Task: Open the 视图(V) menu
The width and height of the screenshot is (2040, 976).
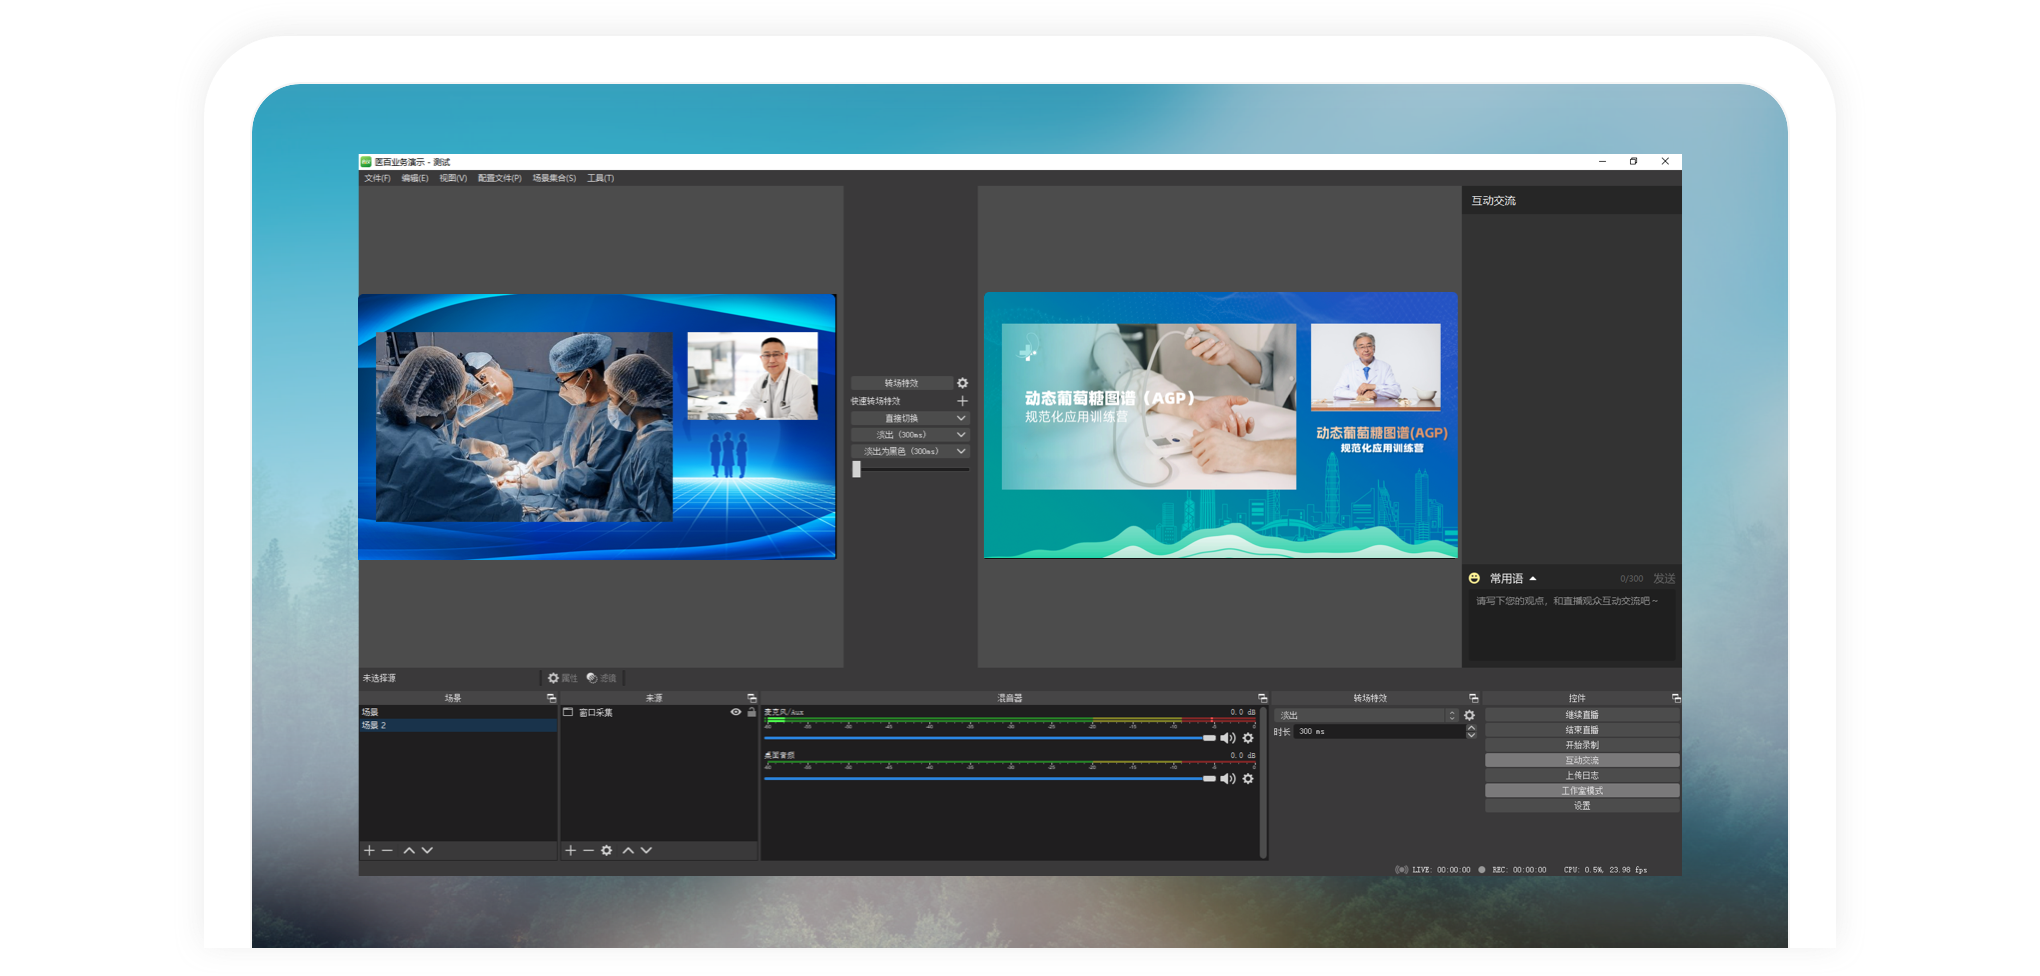Action: tap(453, 178)
